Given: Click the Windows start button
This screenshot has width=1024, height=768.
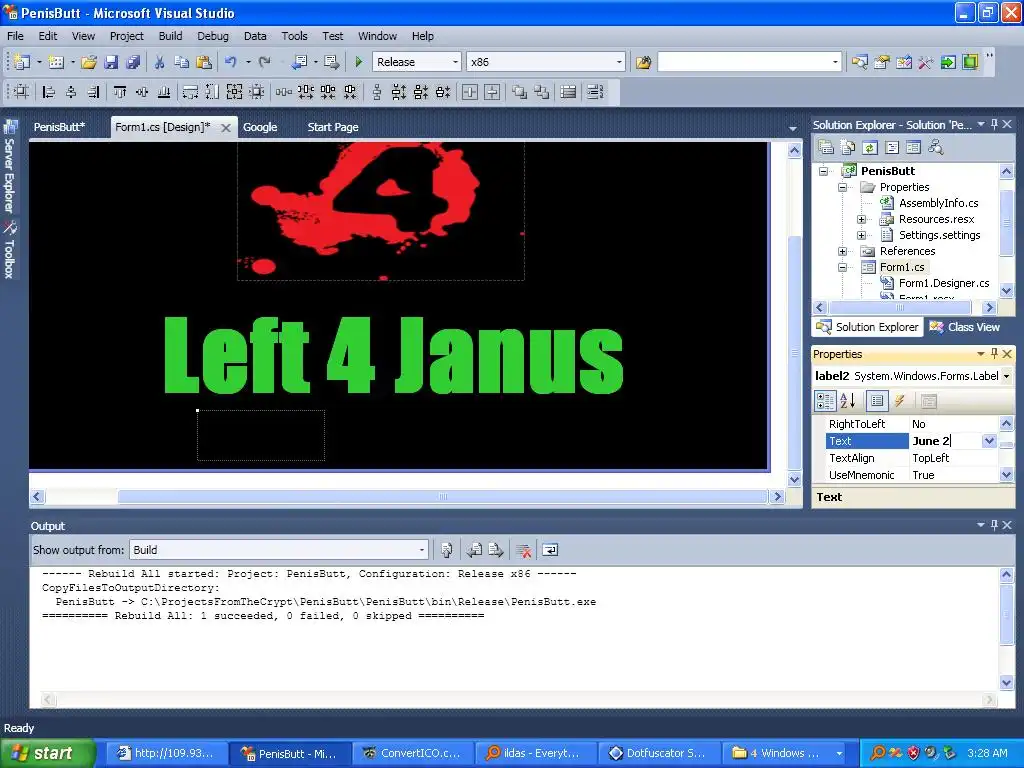Looking at the screenshot, I should point(47,753).
